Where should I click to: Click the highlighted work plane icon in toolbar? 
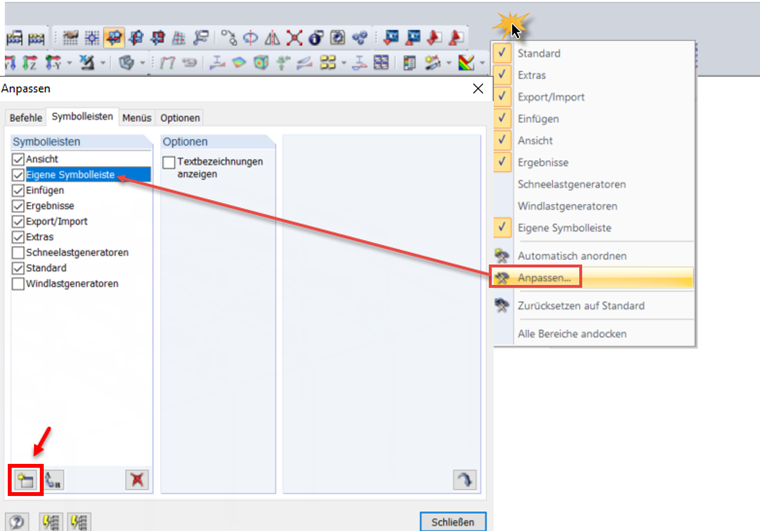pyautogui.click(x=114, y=37)
